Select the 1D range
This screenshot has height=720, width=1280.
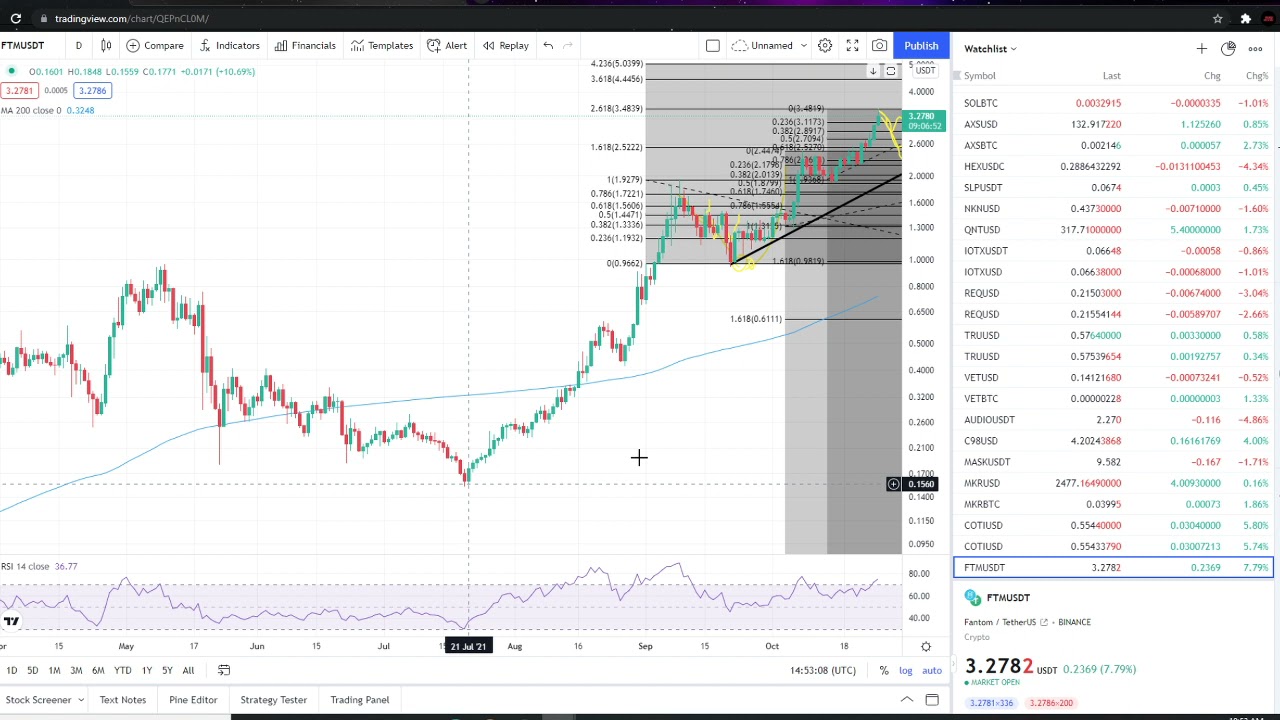11,670
